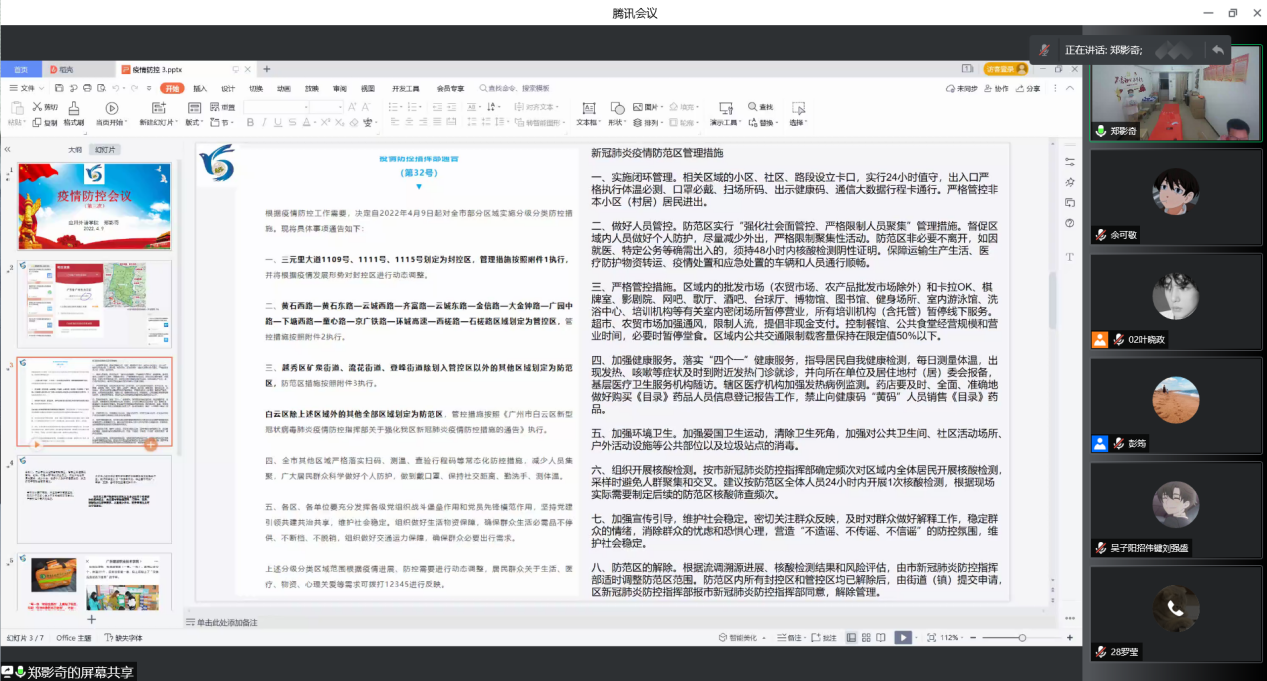
Task: Open the File (文件) menu dropdown
Action: [26, 88]
